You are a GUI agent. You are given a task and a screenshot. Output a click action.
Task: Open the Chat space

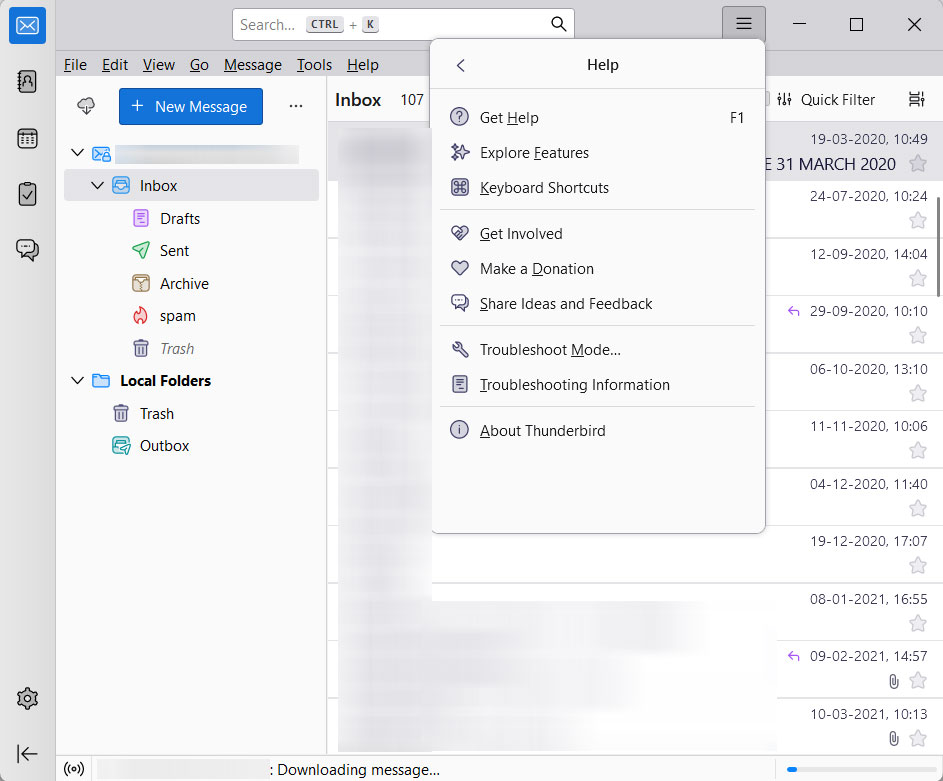click(x=27, y=250)
